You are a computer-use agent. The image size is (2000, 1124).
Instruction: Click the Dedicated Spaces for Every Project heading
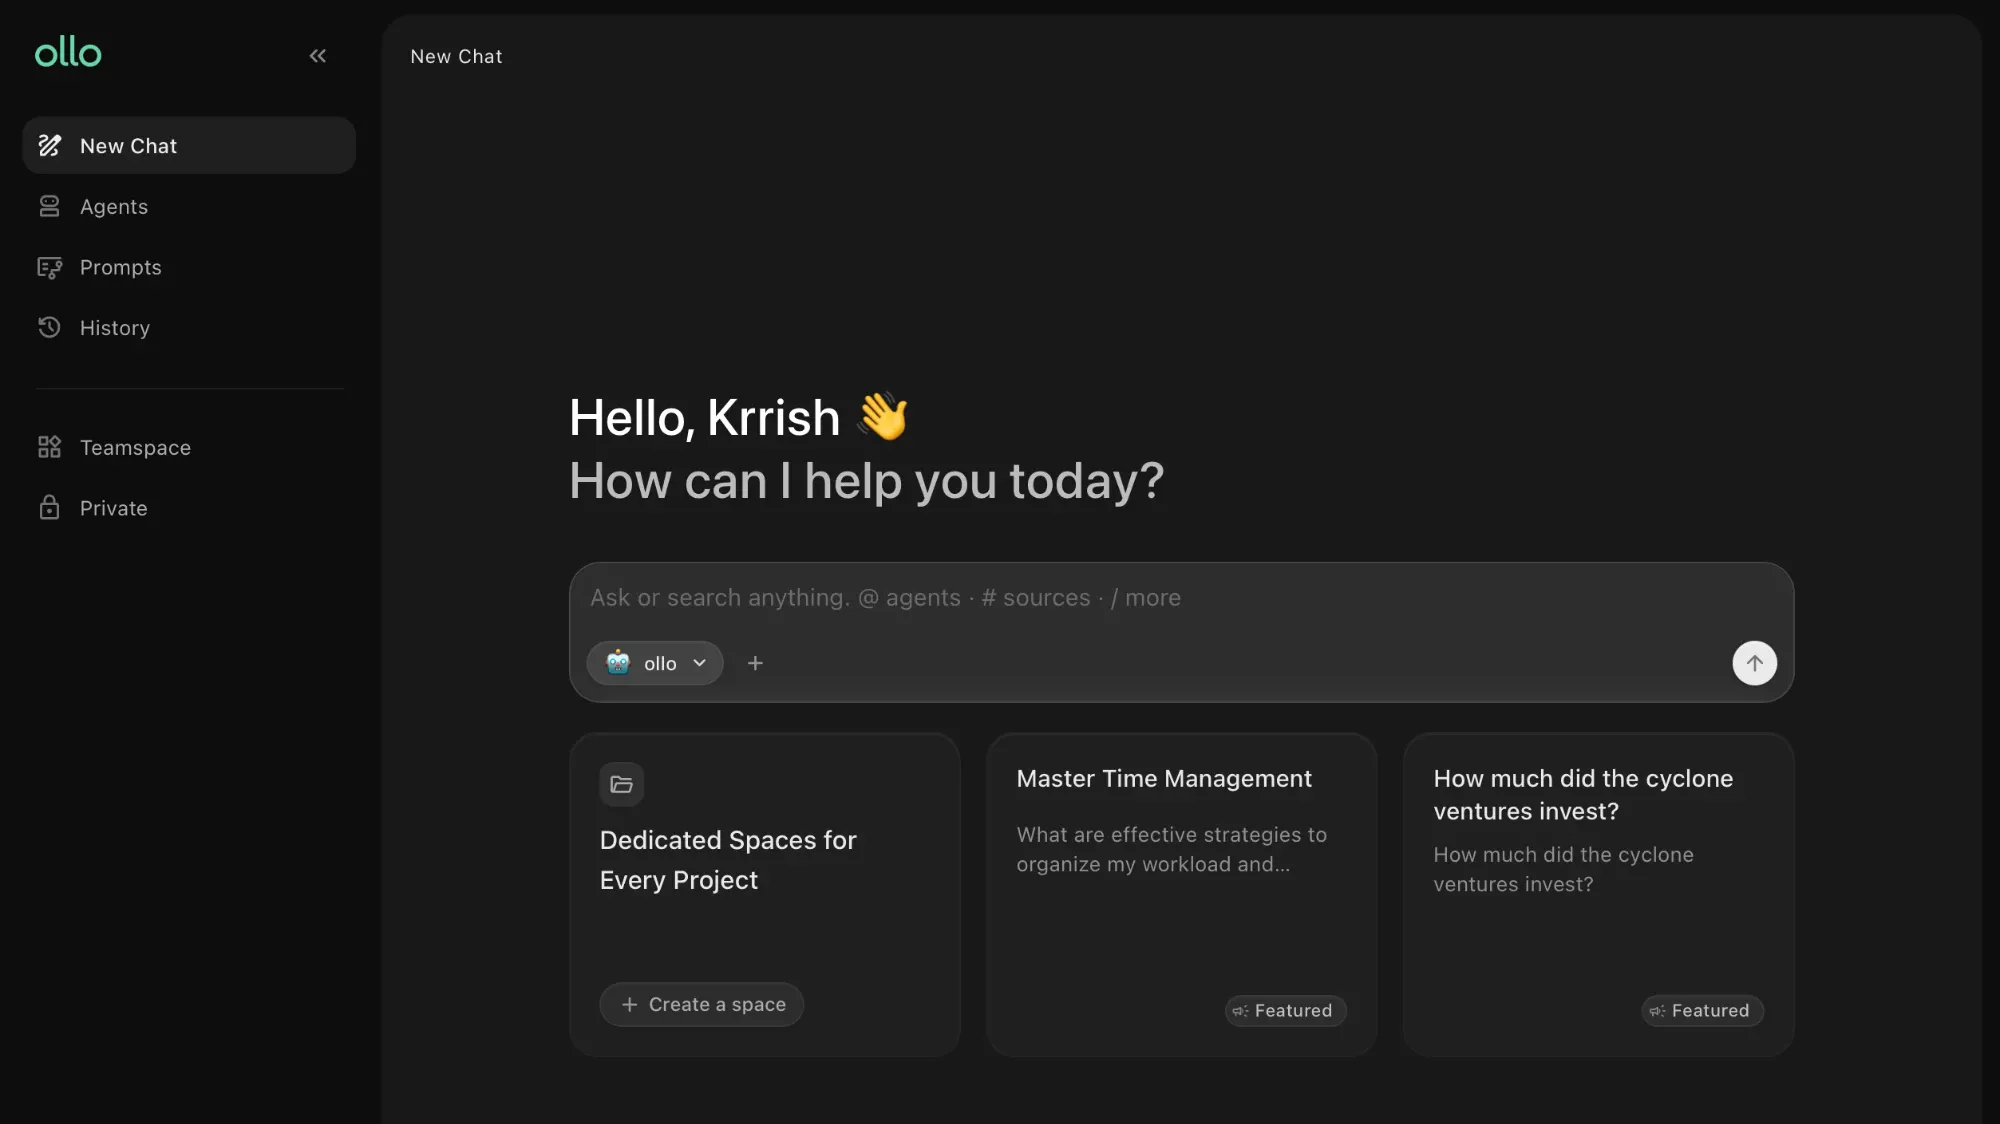tap(728, 860)
